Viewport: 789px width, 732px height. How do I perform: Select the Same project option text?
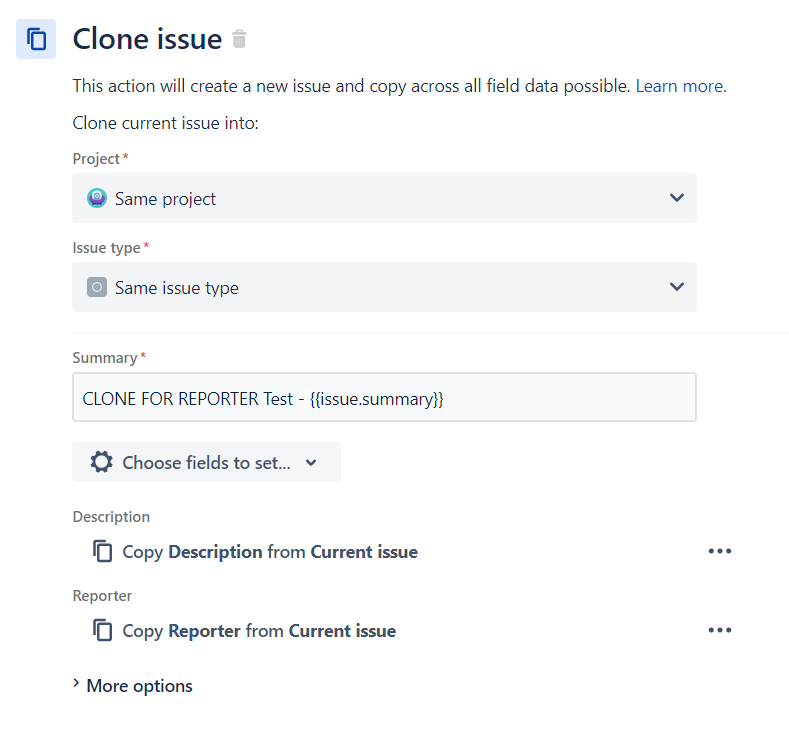tap(166, 199)
